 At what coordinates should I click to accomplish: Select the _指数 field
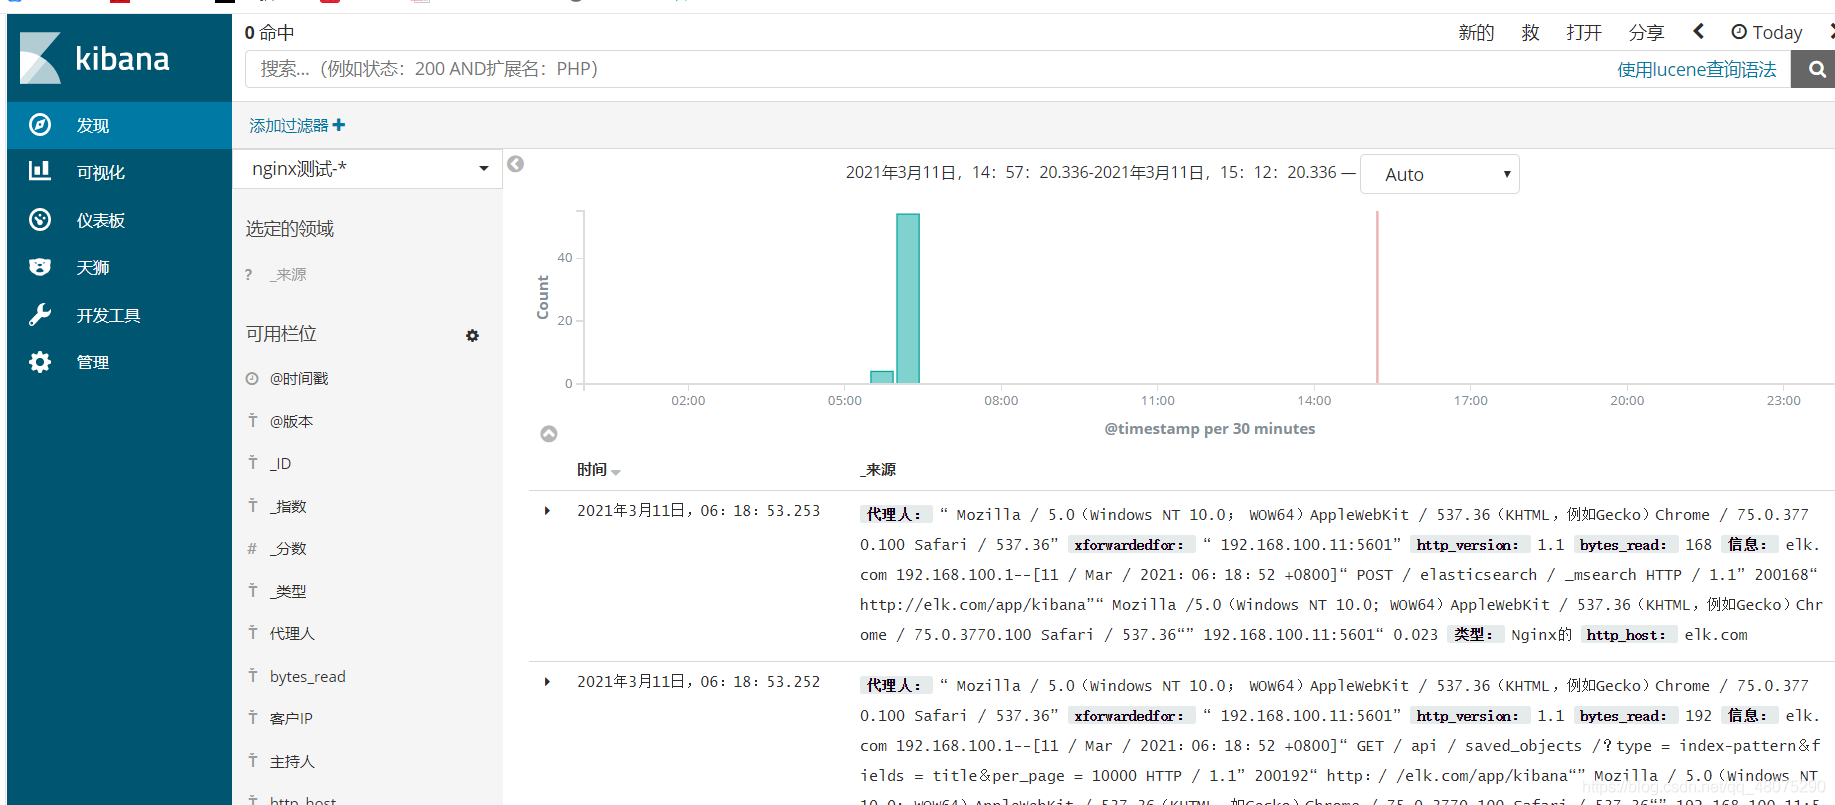click(x=288, y=506)
